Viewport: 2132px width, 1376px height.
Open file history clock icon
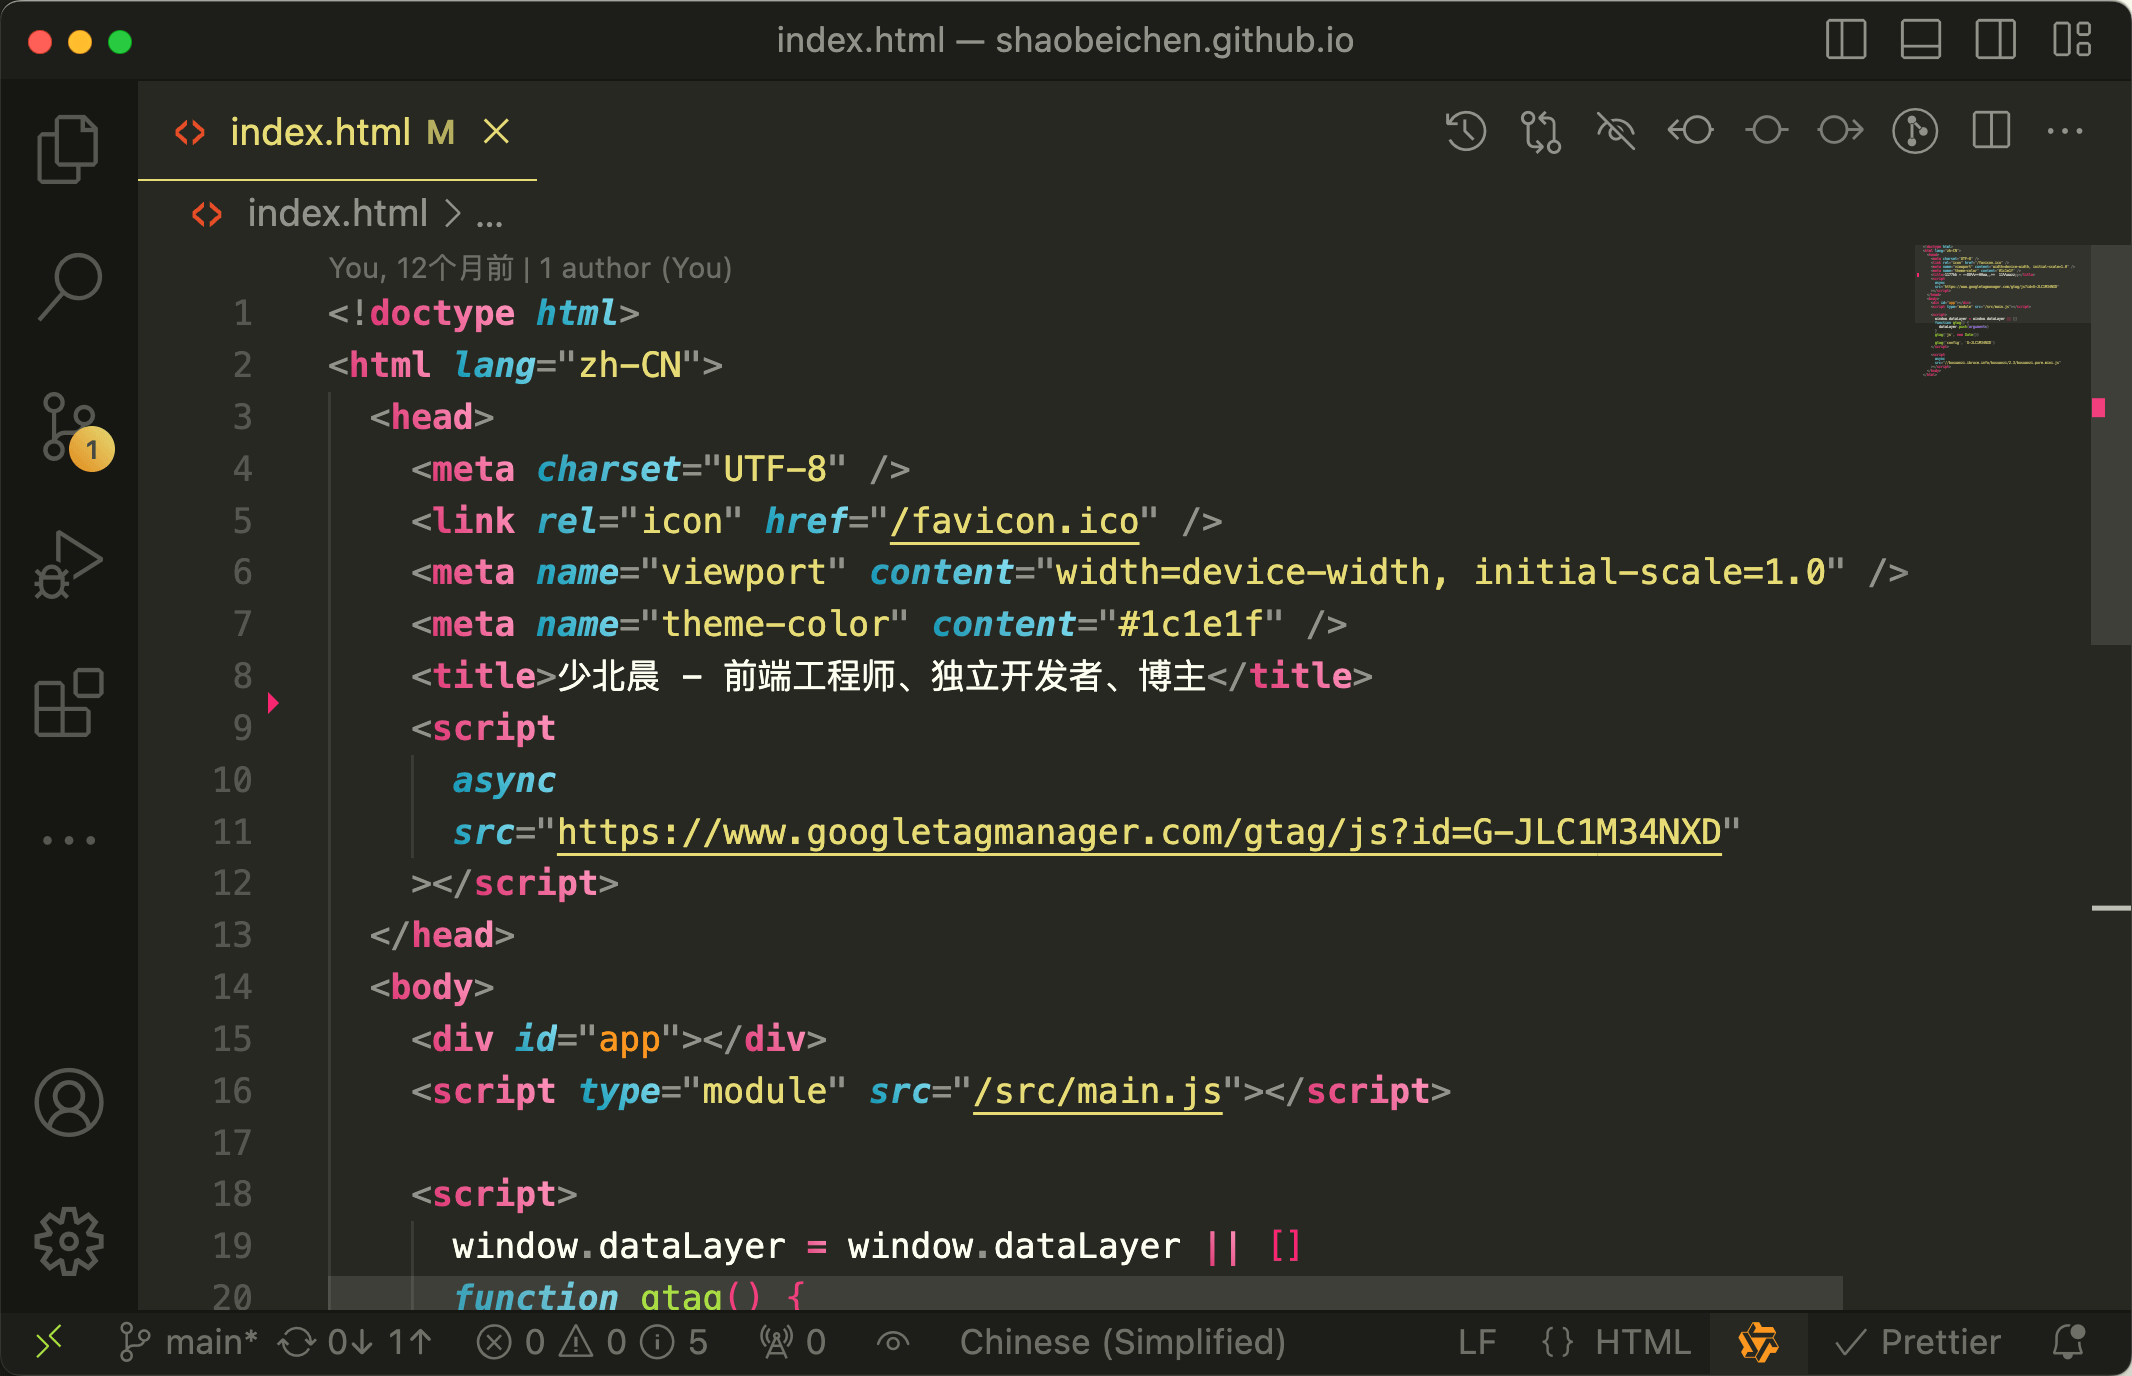1466,131
